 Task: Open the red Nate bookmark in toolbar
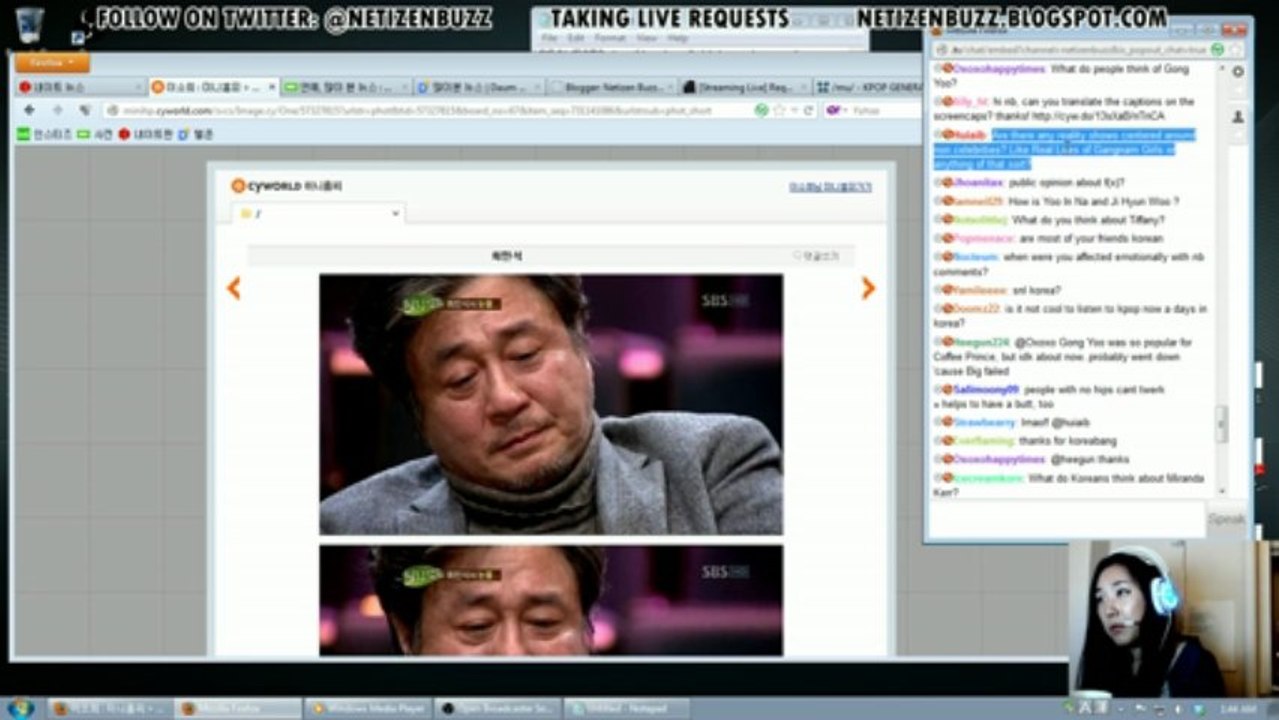click(x=145, y=134)
